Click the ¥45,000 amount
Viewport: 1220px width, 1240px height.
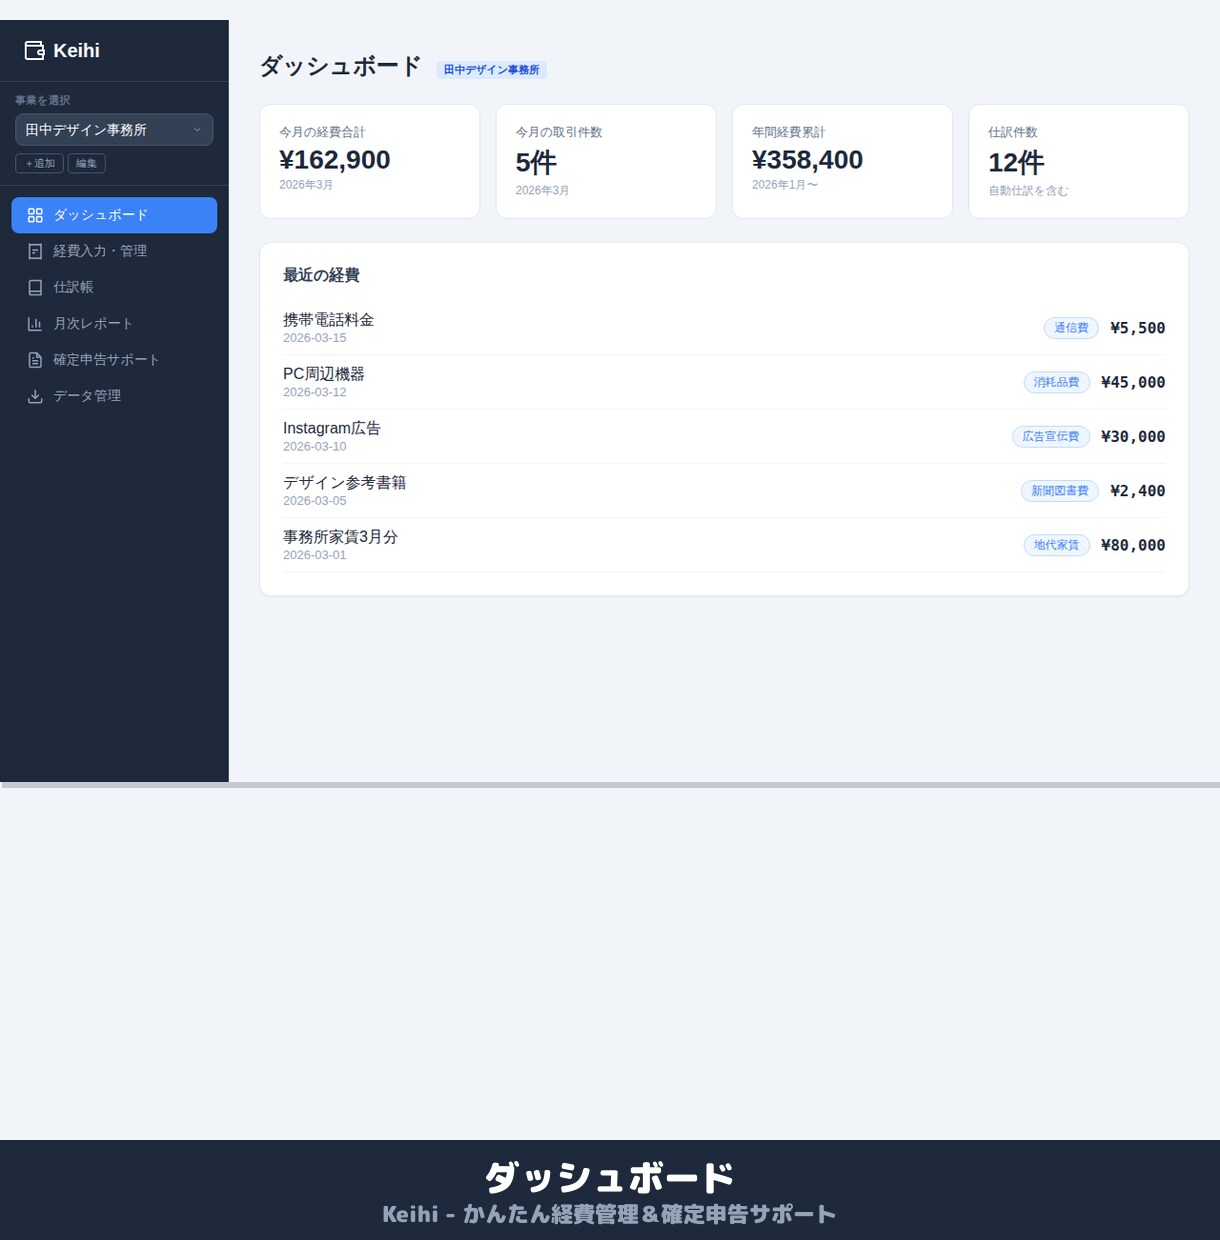click(1133, 382)
